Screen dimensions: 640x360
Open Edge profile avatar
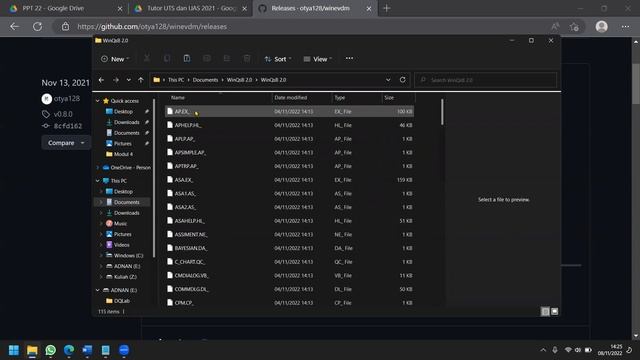[x=602, y=27]
